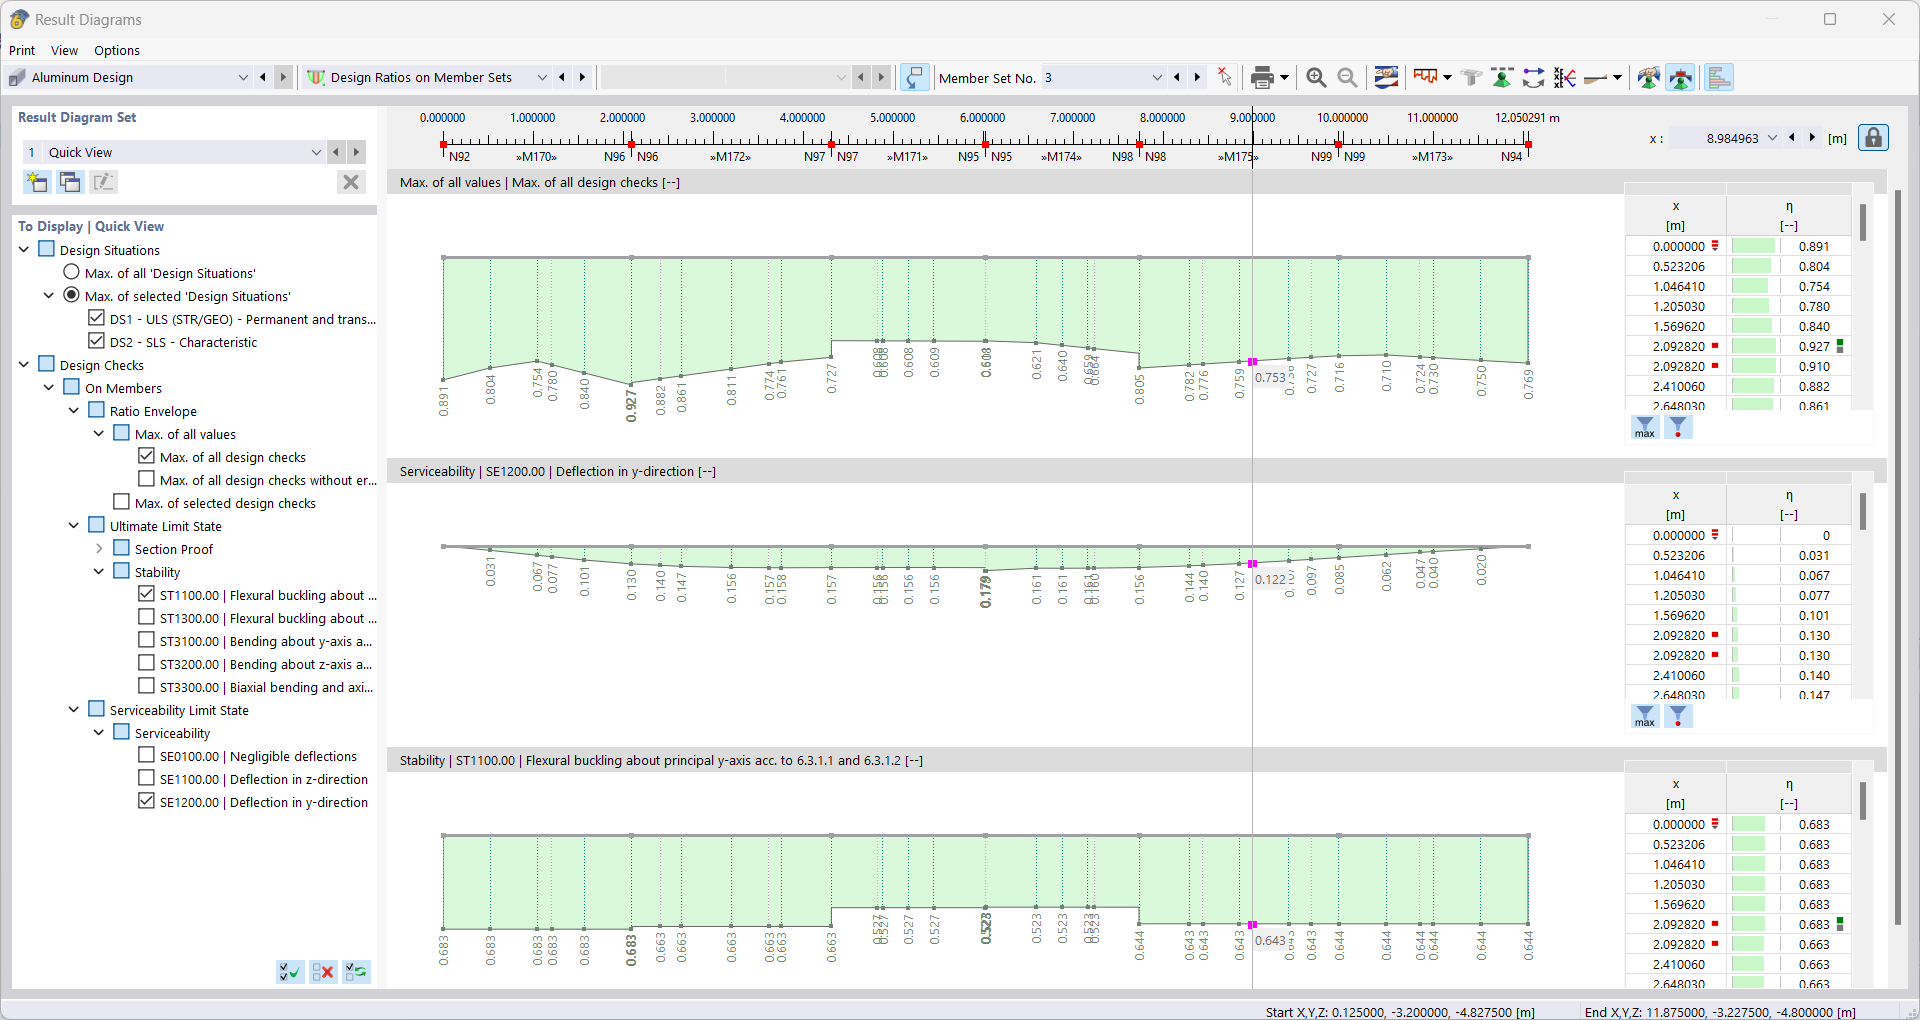The width and height of the screenshot is (1920, 1020).
Task: Create a new result diagram set
Action: (x=37, y=182)
